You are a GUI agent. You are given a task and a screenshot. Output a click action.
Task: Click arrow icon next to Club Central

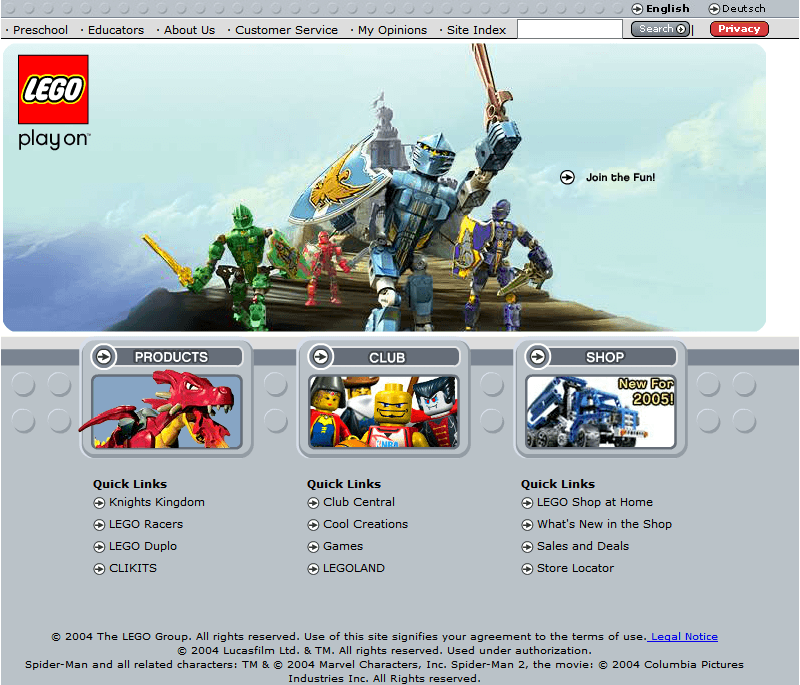click(313, 503)
